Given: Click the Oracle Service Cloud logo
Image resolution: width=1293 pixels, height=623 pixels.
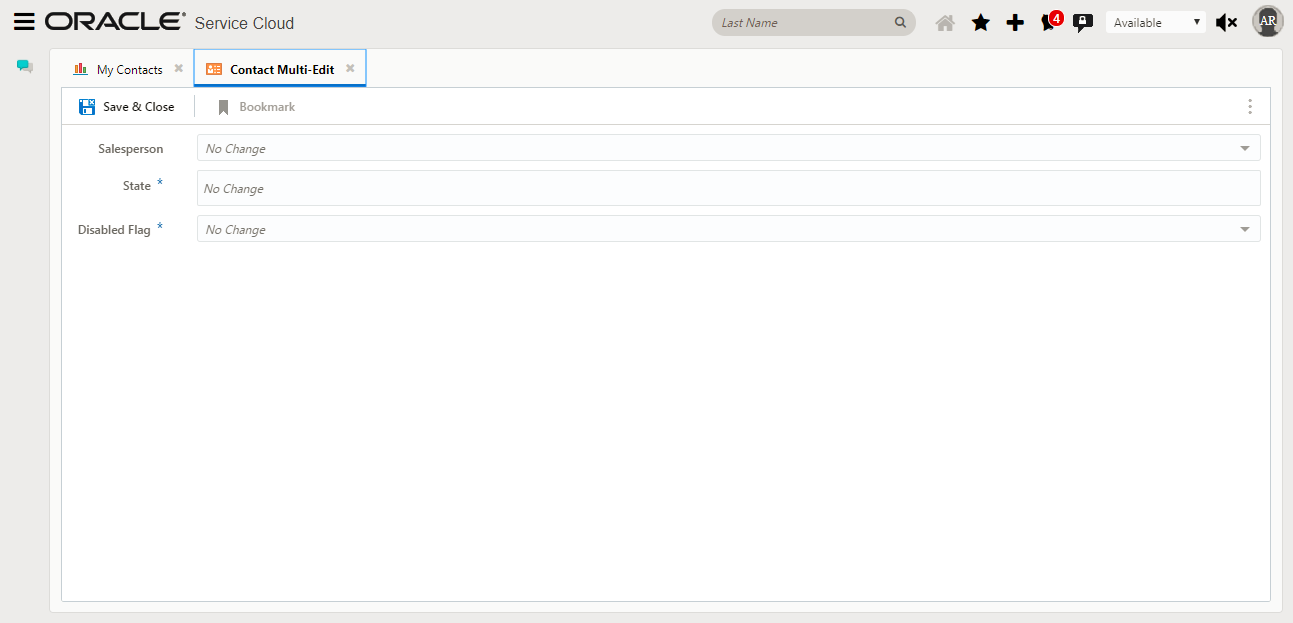Looking at the screenshot, I should [x=169, y=22].
